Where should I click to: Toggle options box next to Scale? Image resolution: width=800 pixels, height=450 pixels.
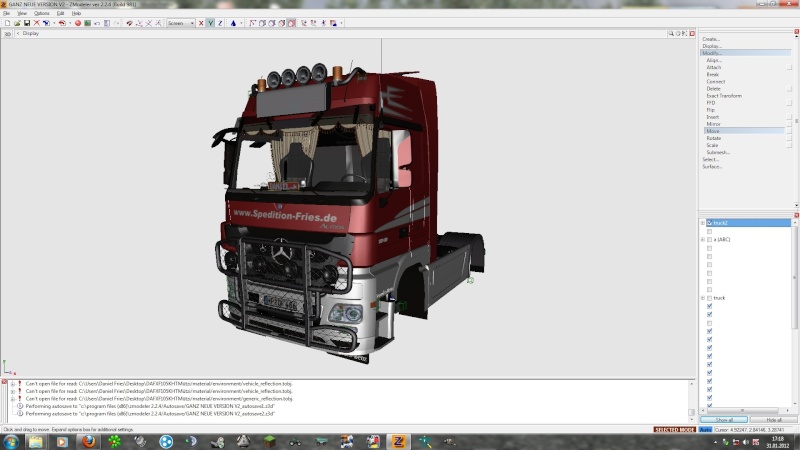pos(789,145)
